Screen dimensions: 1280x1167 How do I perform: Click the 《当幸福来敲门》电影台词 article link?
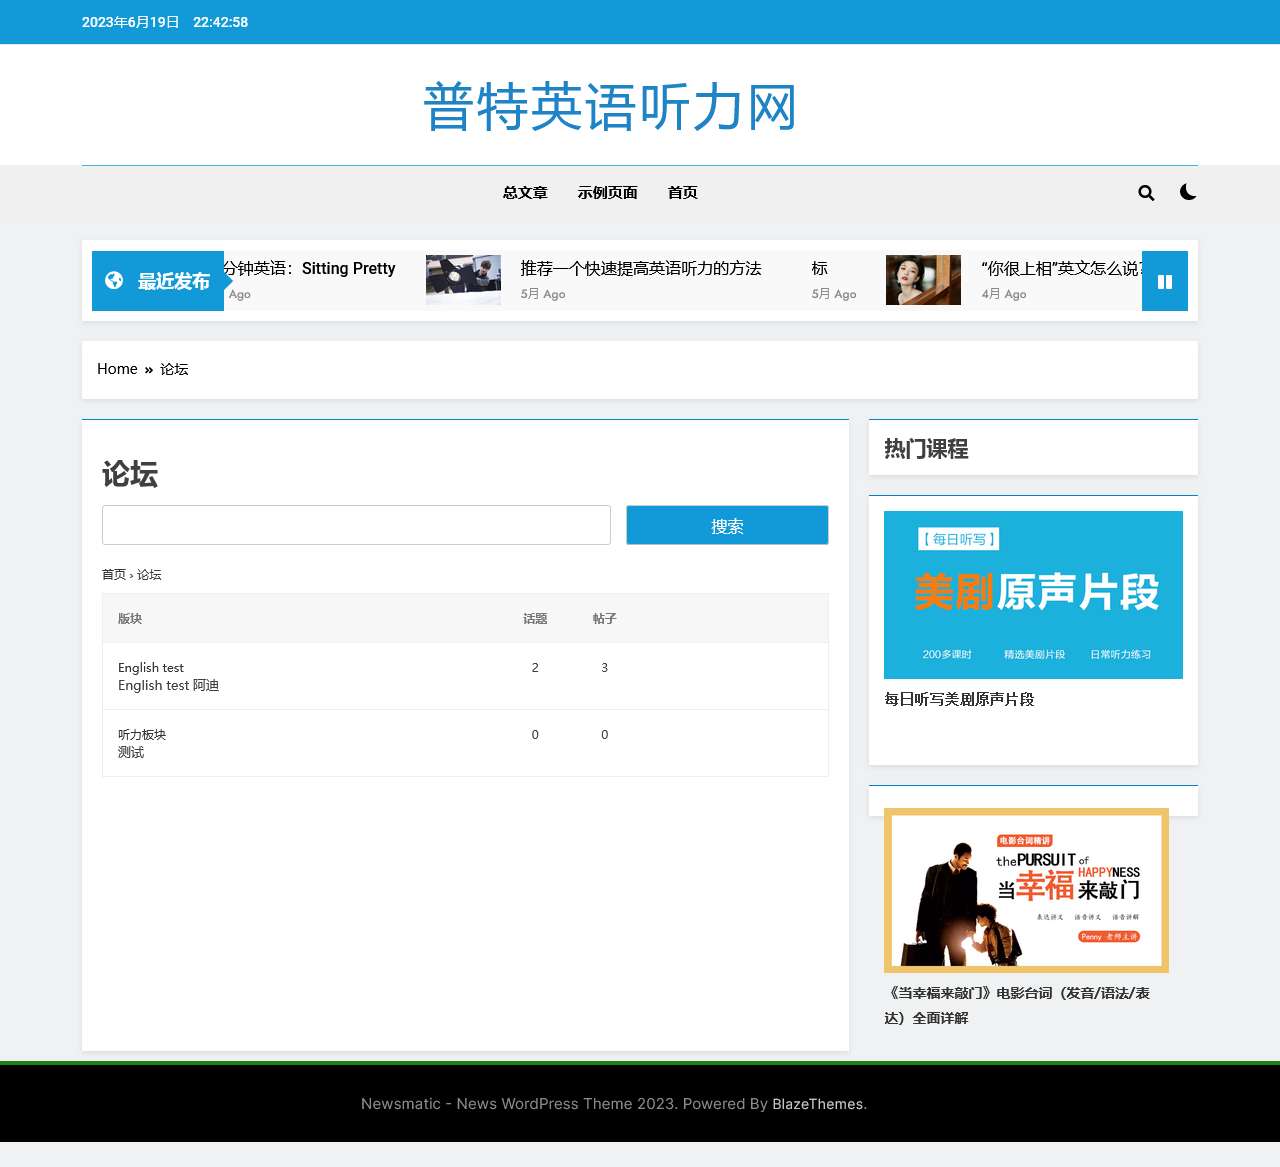(x=1017, y=1004)
